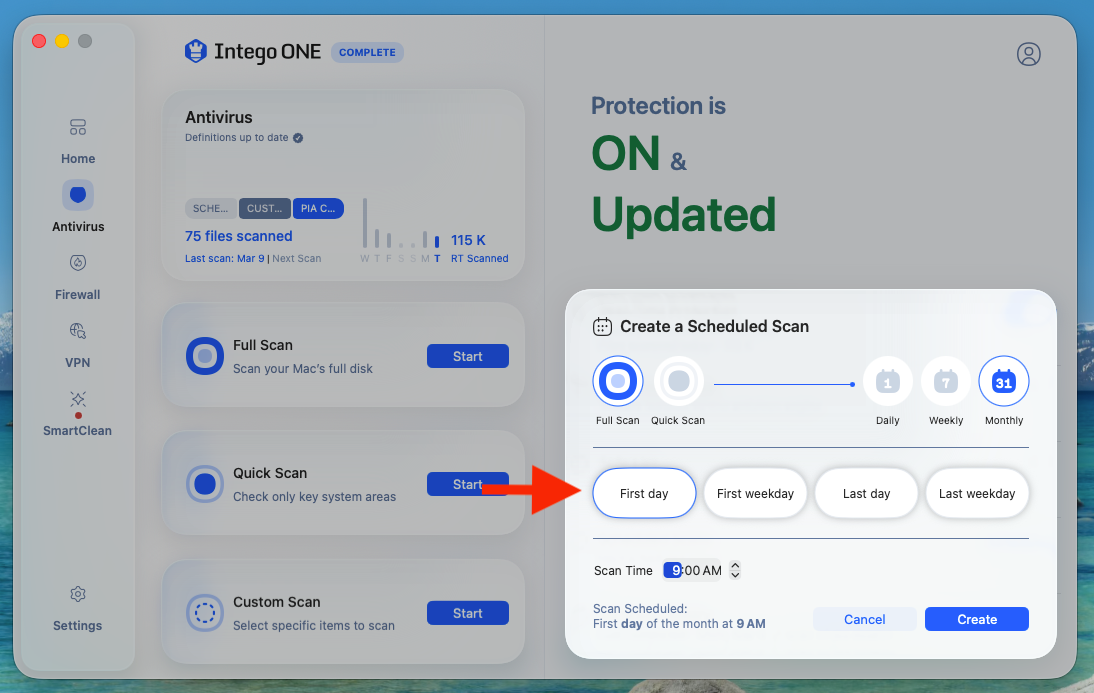Select the Antivirus shield icon
Image resolution: width=1094 pixels, height=693 pixels.
[x=78, y=195]
